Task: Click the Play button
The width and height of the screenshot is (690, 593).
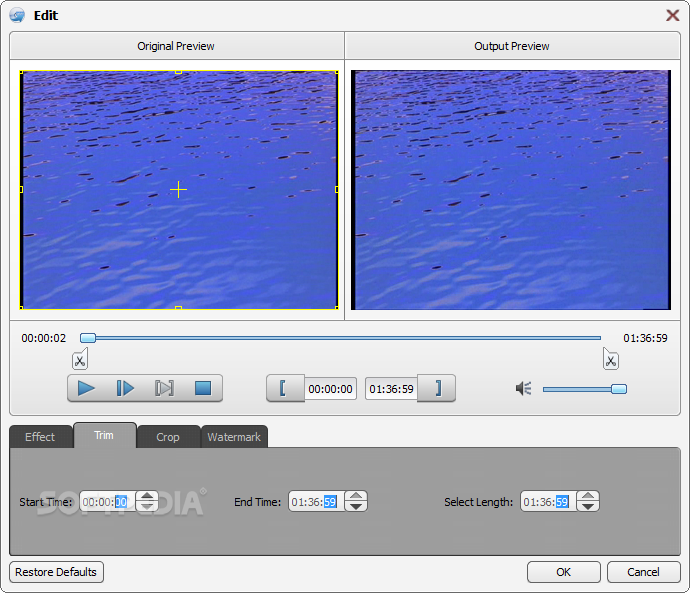Action: coord(86,388)
